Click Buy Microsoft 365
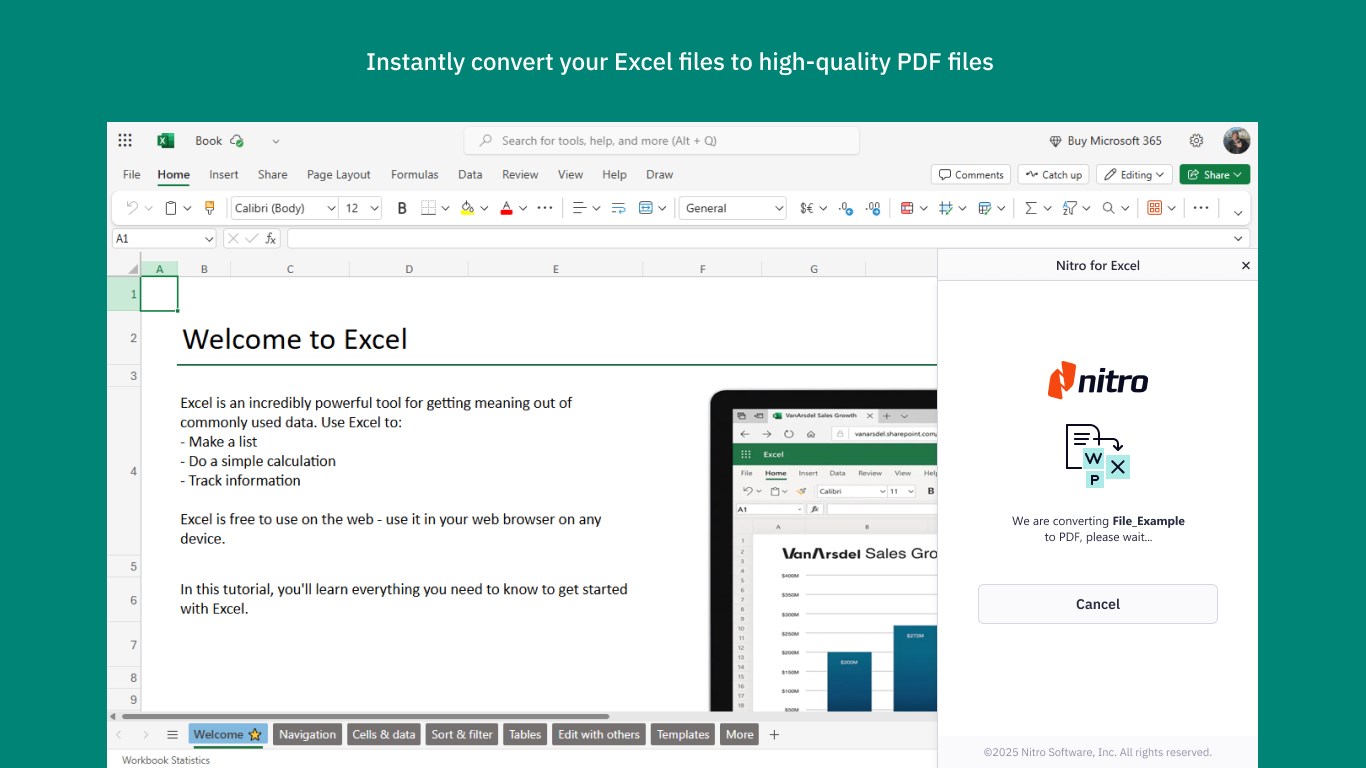The height and width of the screenshot is (768, 1366). point(1105,141)
